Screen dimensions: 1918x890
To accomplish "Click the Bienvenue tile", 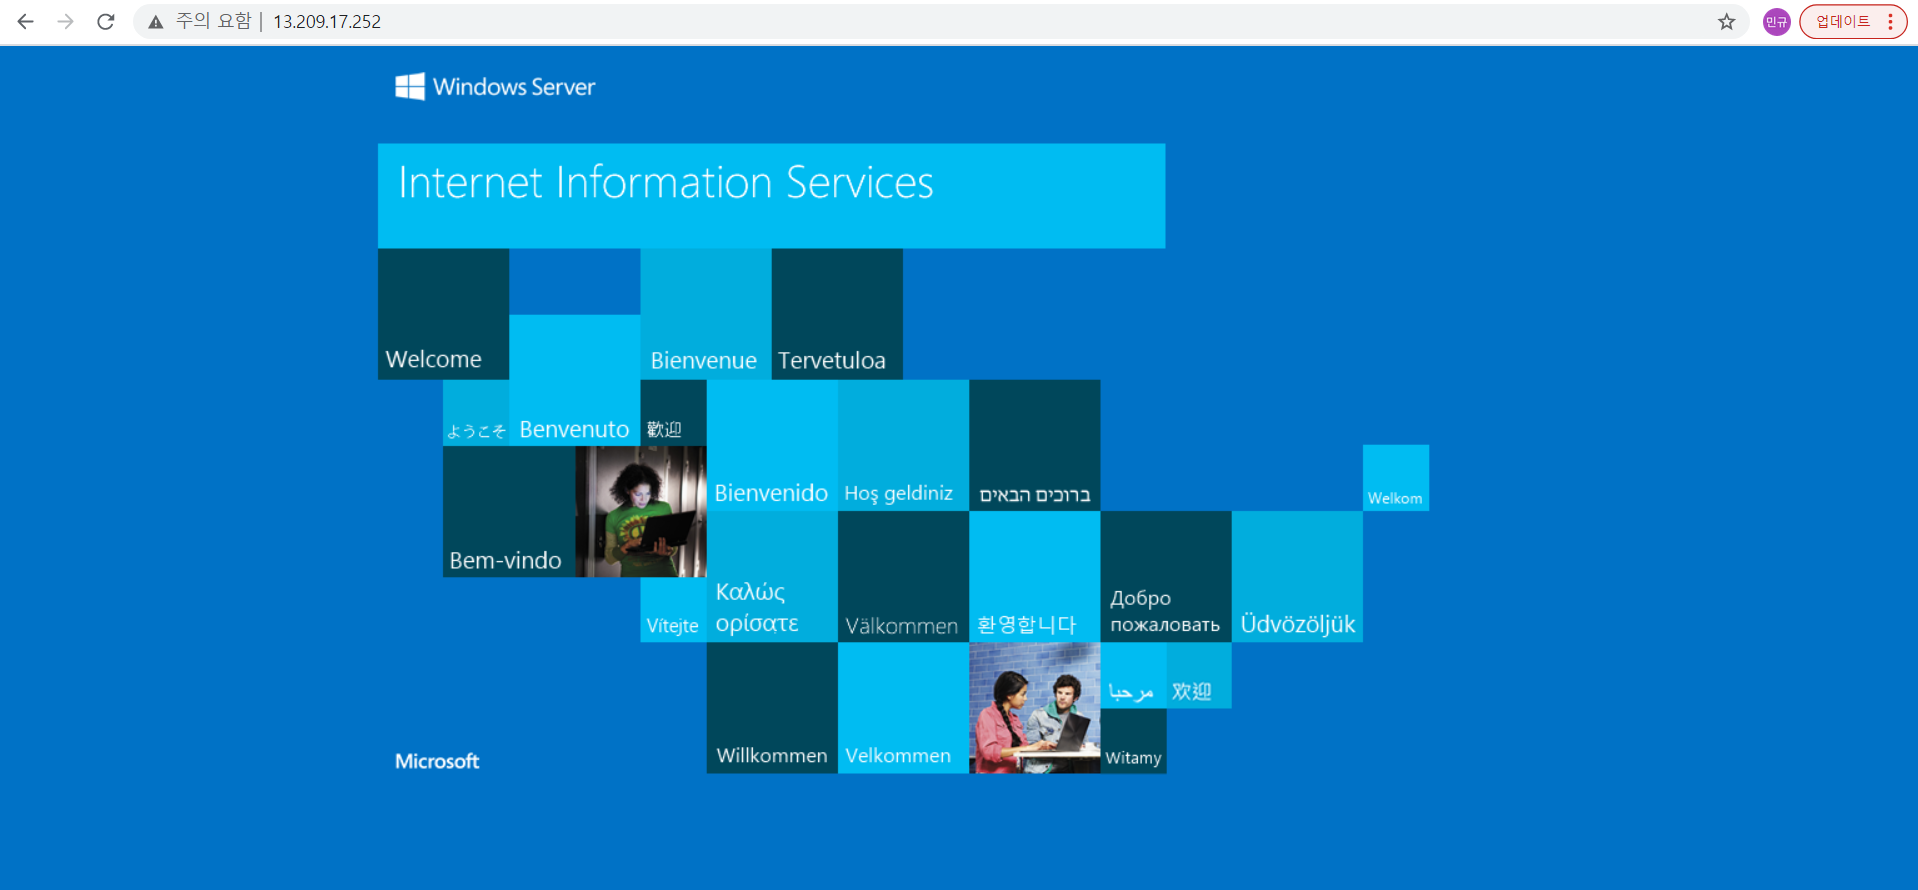I will 706,314.
